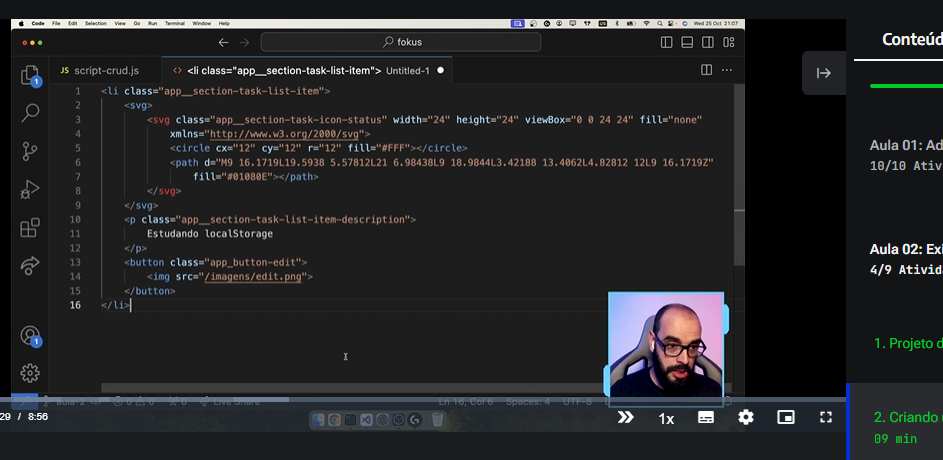Viewport: 943px width, 460px height.
Task: Open the Explorer view in the activity bar
Action: tap(29, 76)
